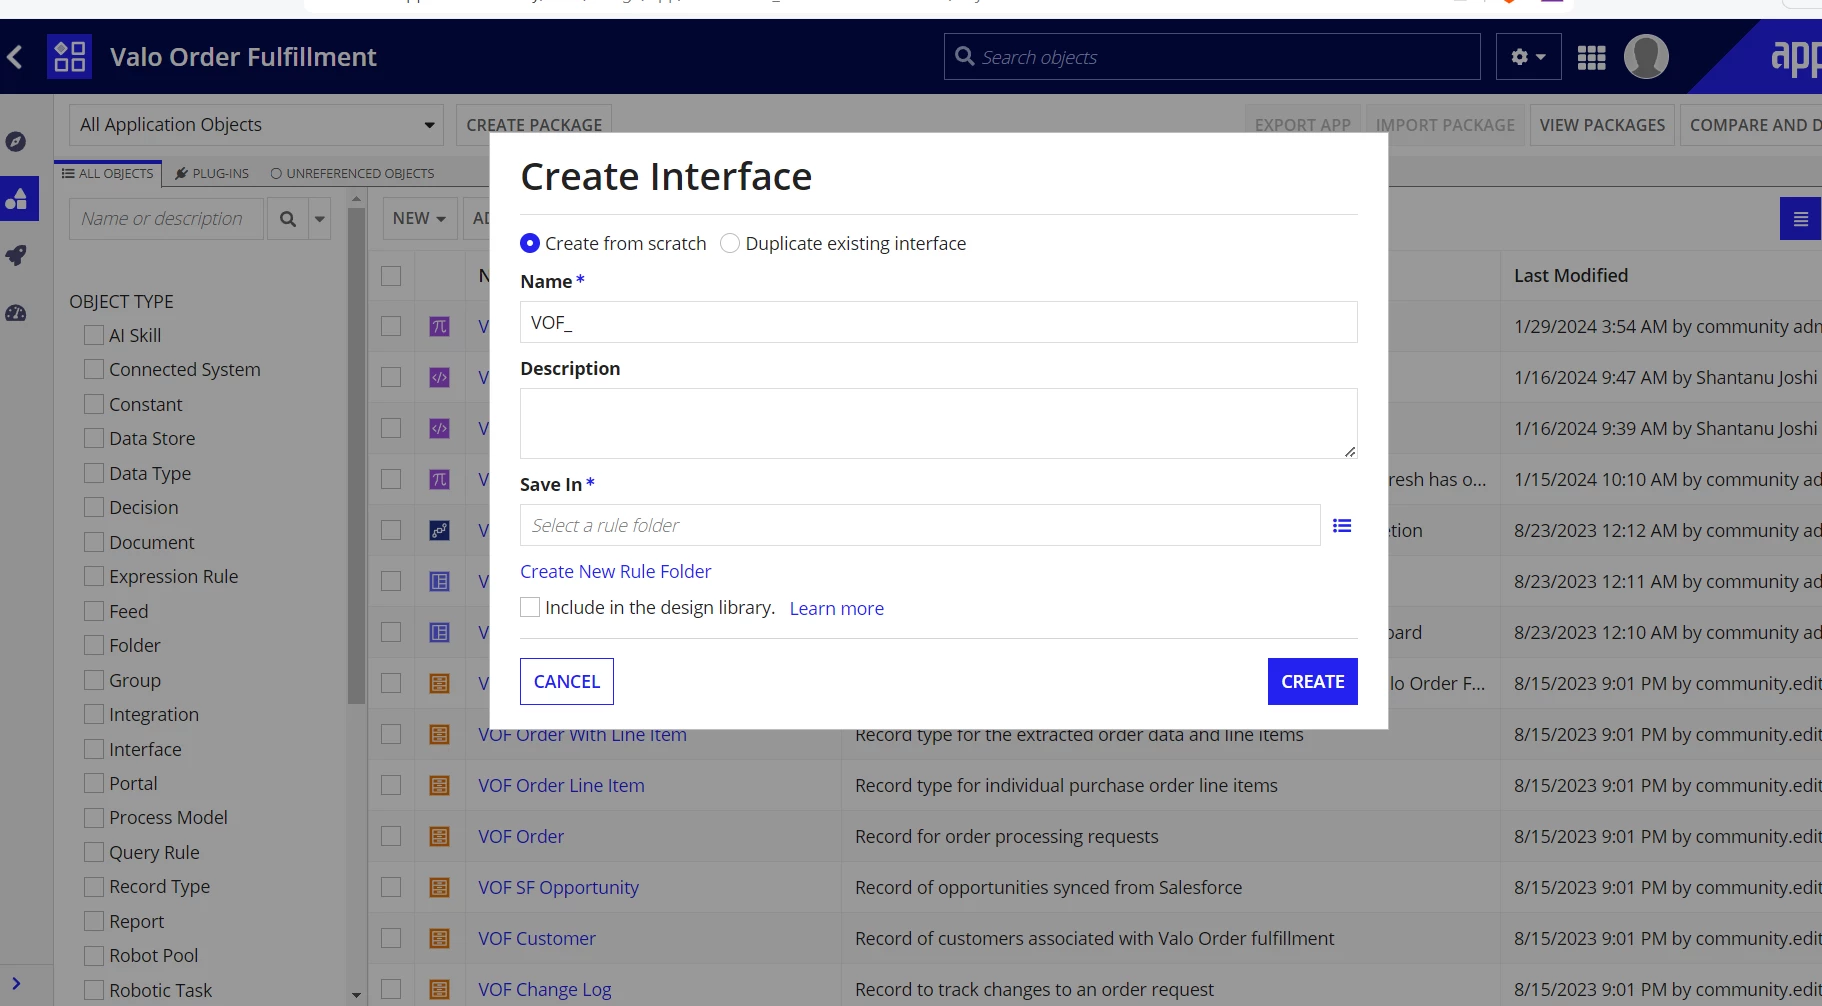Open the Monitor gauge icon in sidebar
1822x1006 pixels.
click(16, 313)
